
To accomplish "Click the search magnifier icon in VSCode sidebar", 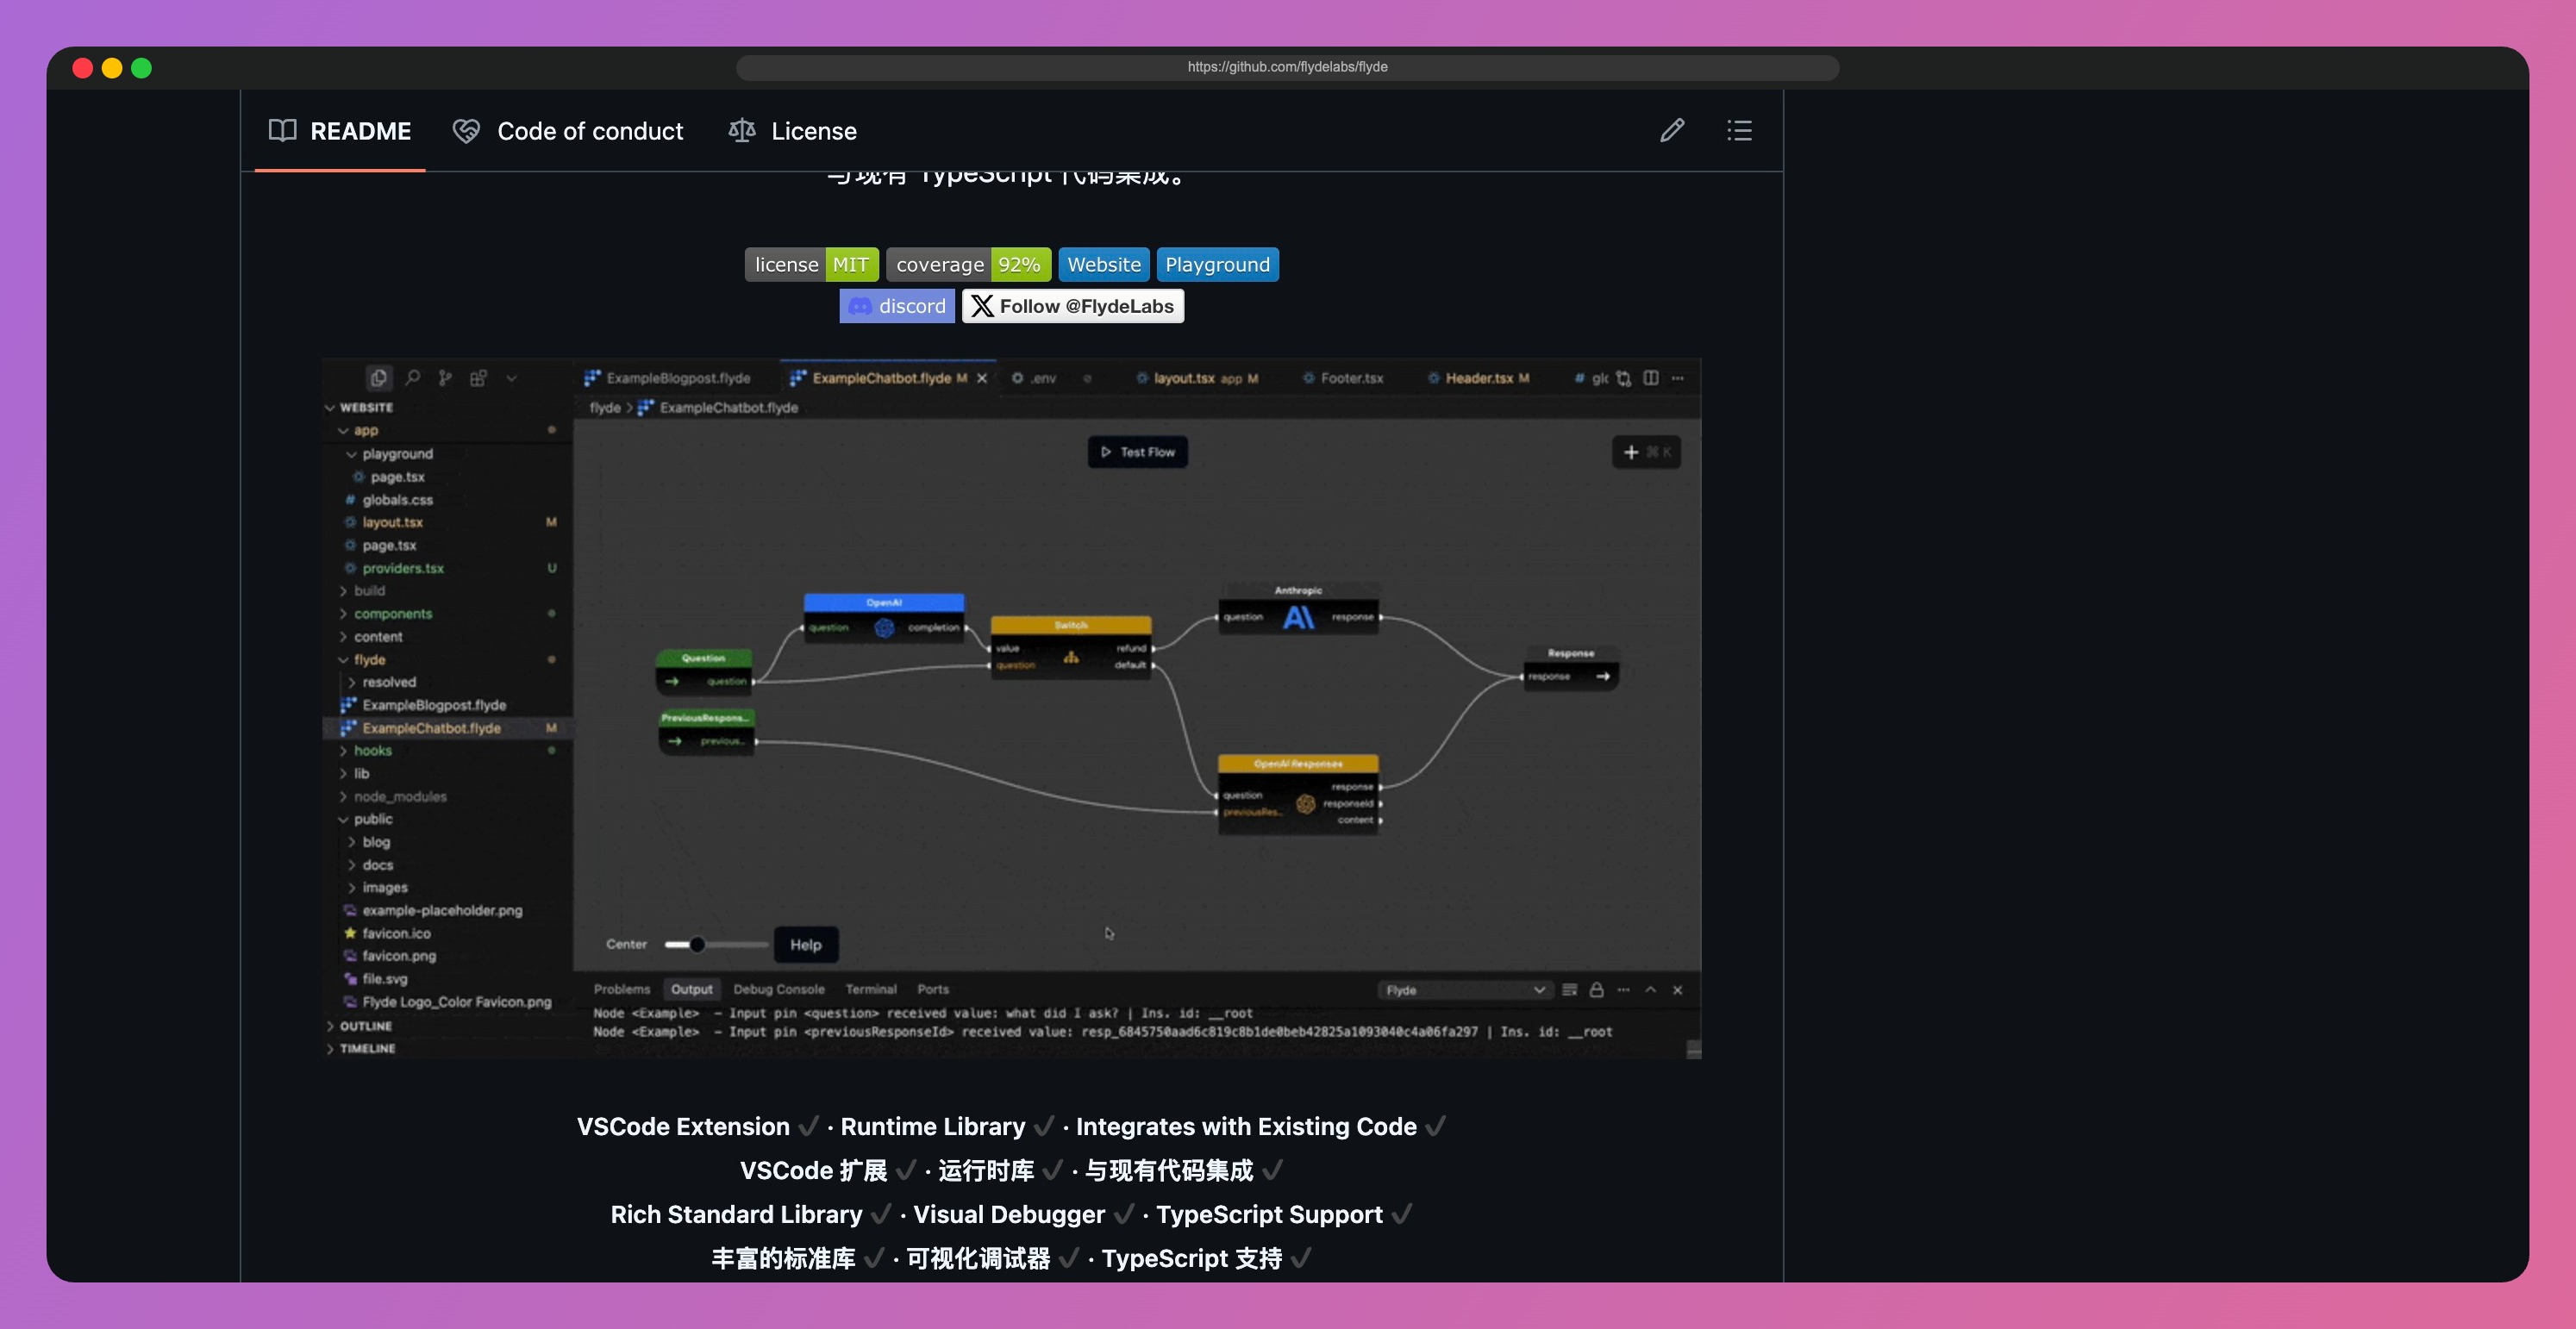I will click(412, 377).
